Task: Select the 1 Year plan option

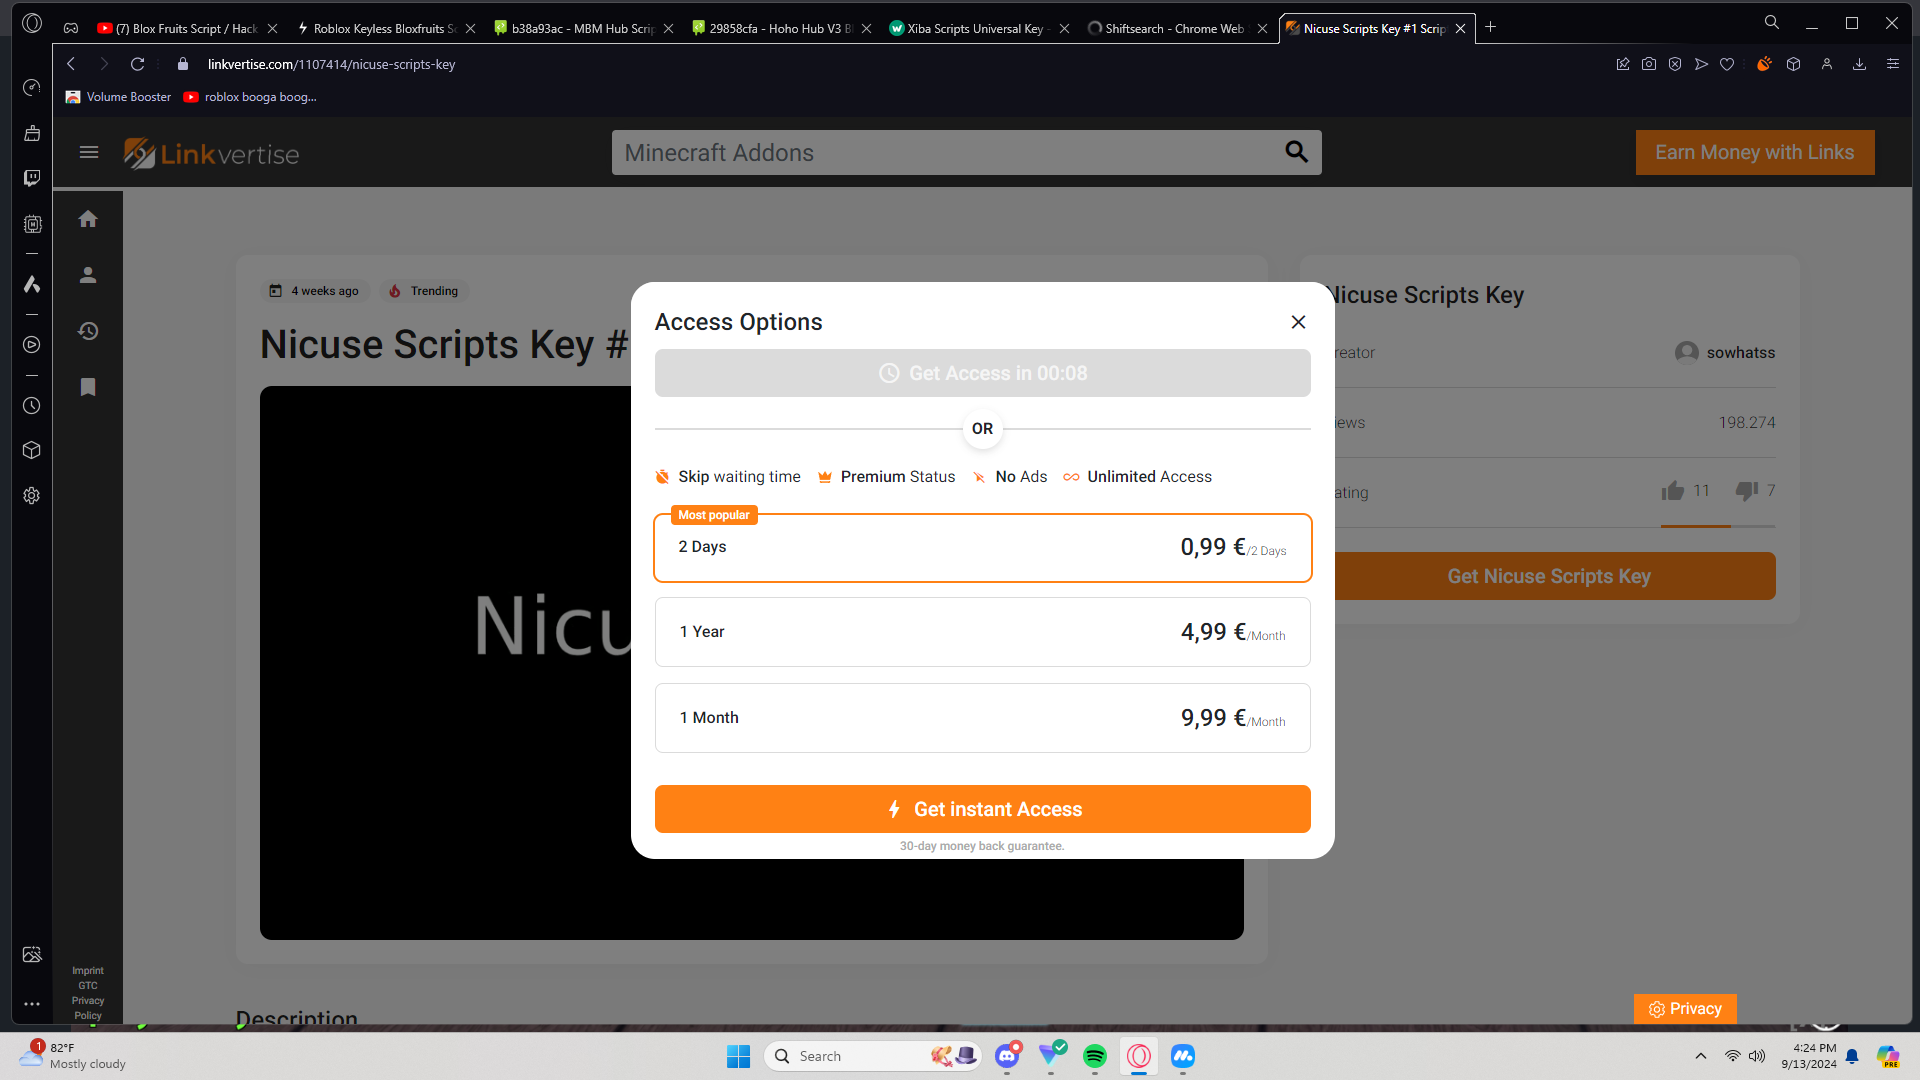Action: coord(982,632)
